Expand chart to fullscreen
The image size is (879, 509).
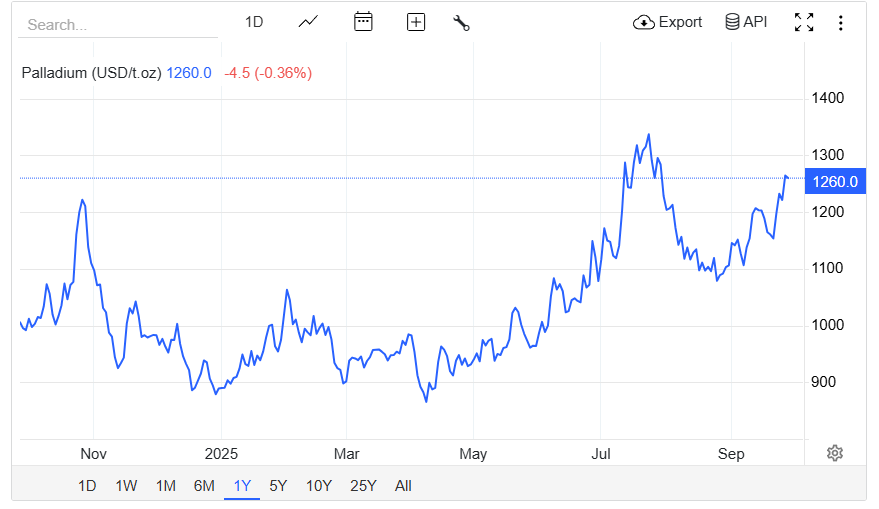pos(803,22)
